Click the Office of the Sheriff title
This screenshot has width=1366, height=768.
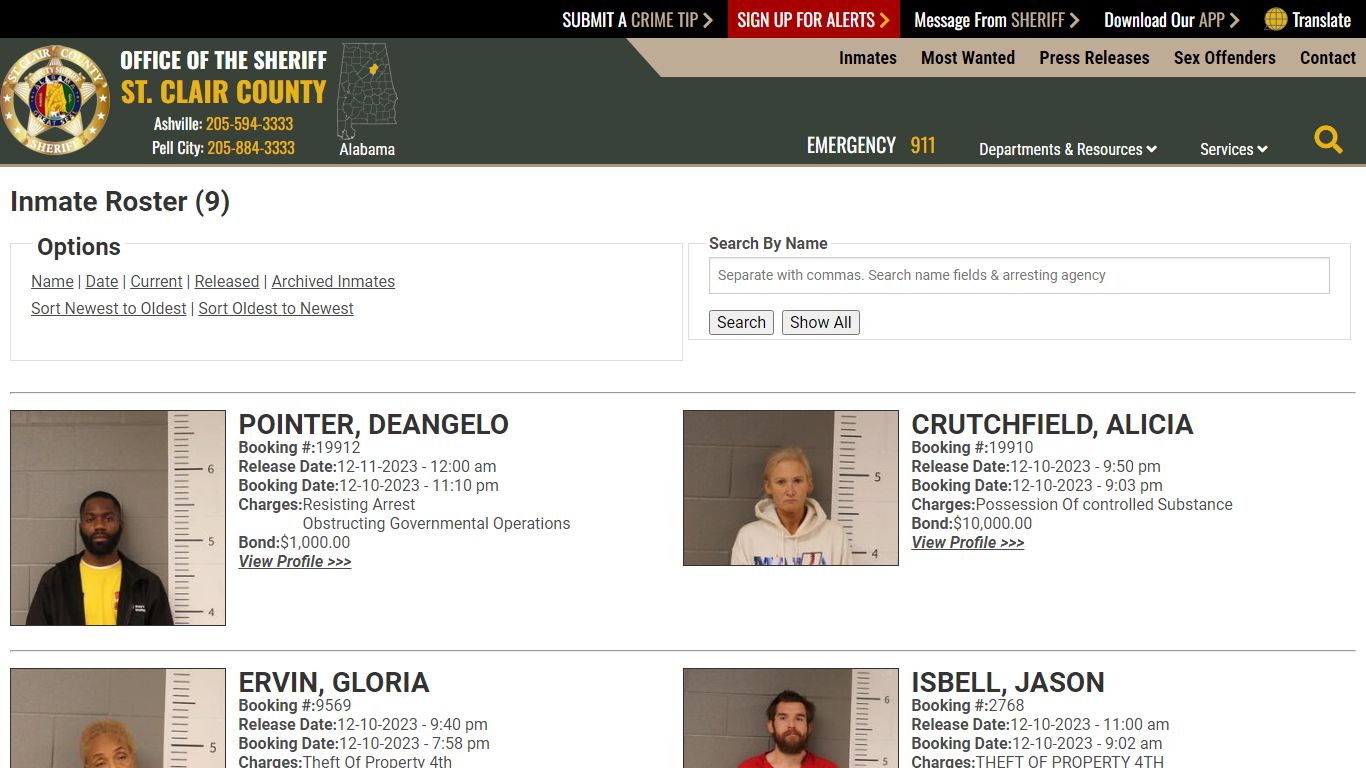(224, 60)
